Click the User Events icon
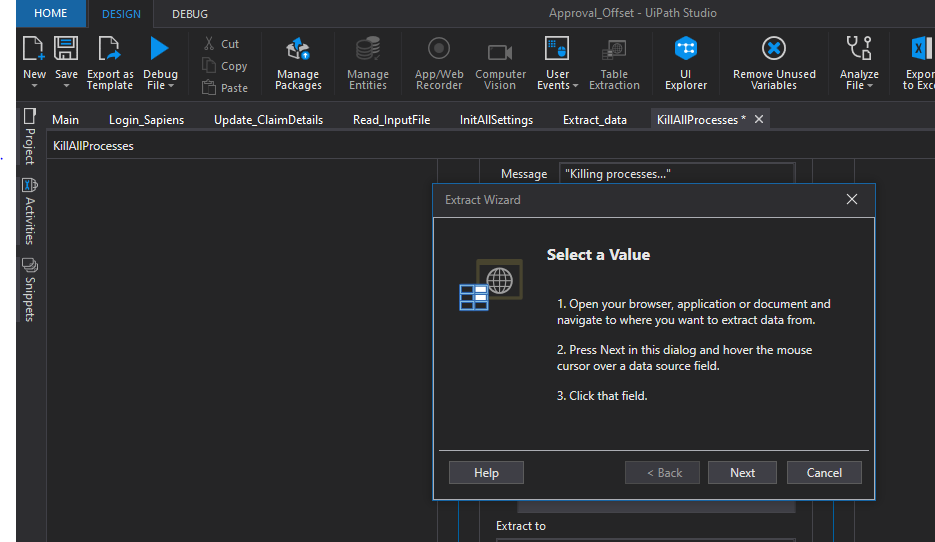 557,49
